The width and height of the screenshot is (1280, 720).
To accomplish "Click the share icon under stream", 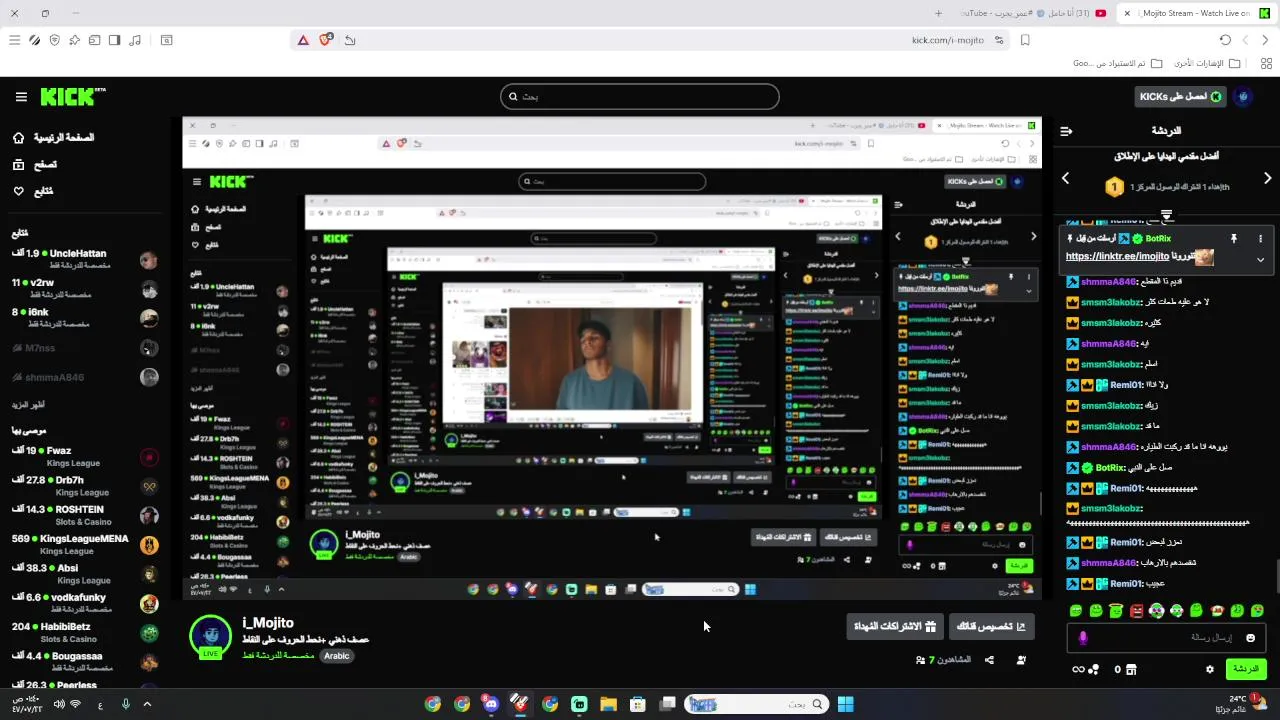I will click(x=989, y=660).
